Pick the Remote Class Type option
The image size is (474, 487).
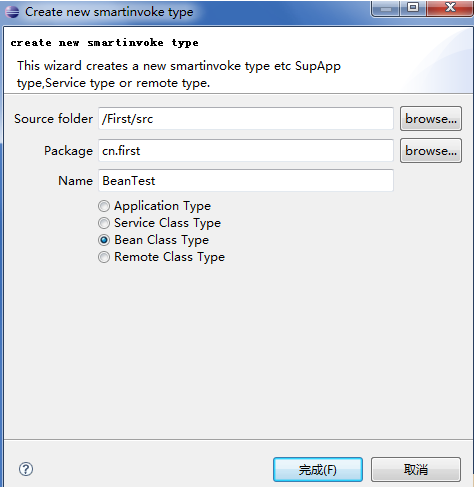(x=104, y=257)
